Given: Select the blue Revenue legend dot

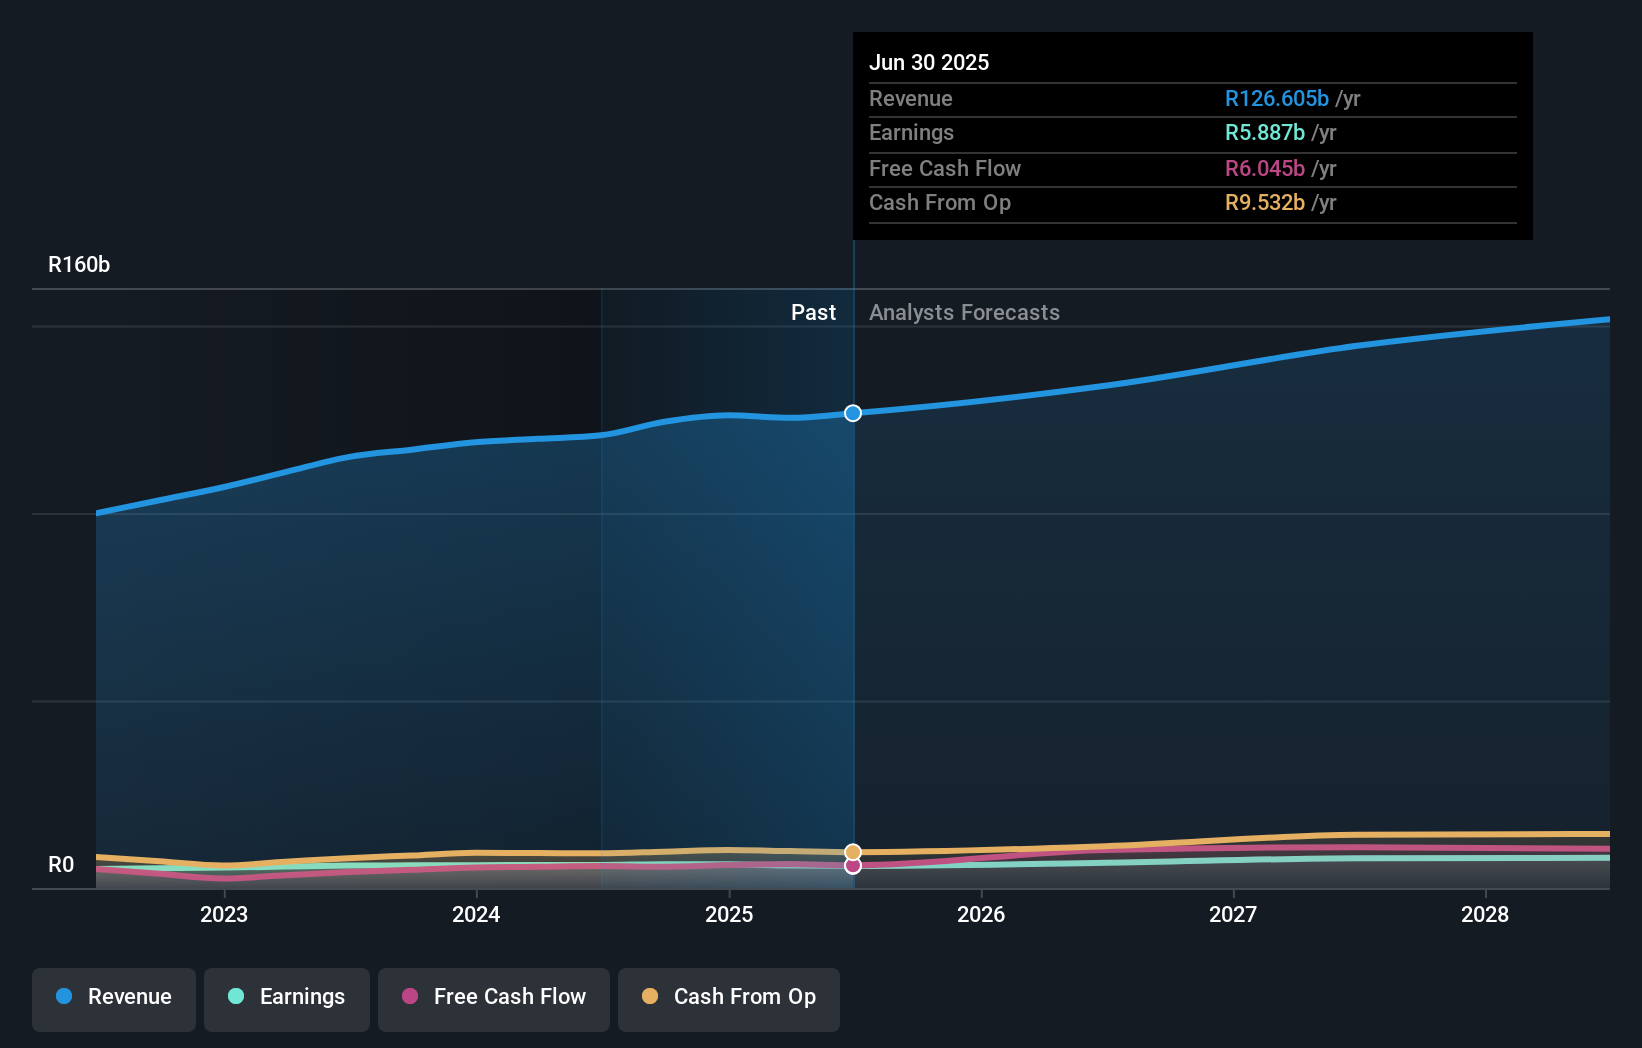Looking at the screenshot, I should 63,997.
